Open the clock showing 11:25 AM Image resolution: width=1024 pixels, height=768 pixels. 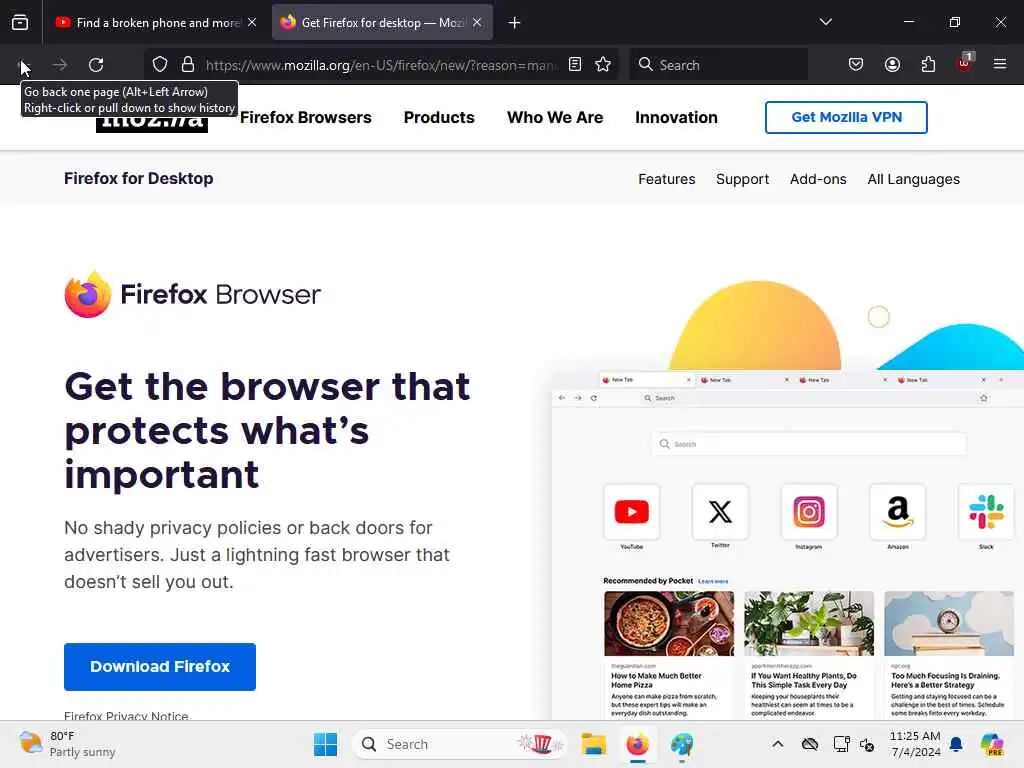[915, 744]
